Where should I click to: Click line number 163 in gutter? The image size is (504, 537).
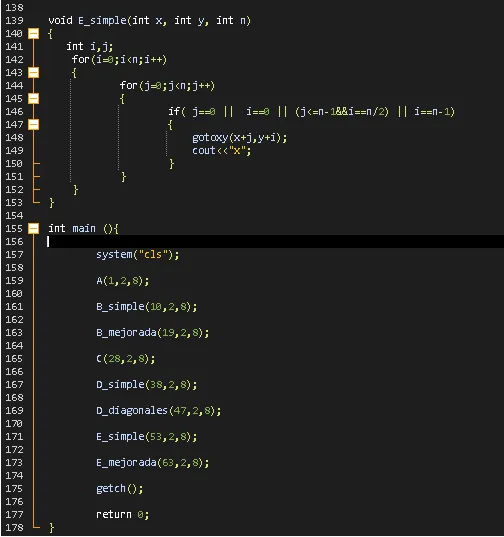[x=14, y=333]
